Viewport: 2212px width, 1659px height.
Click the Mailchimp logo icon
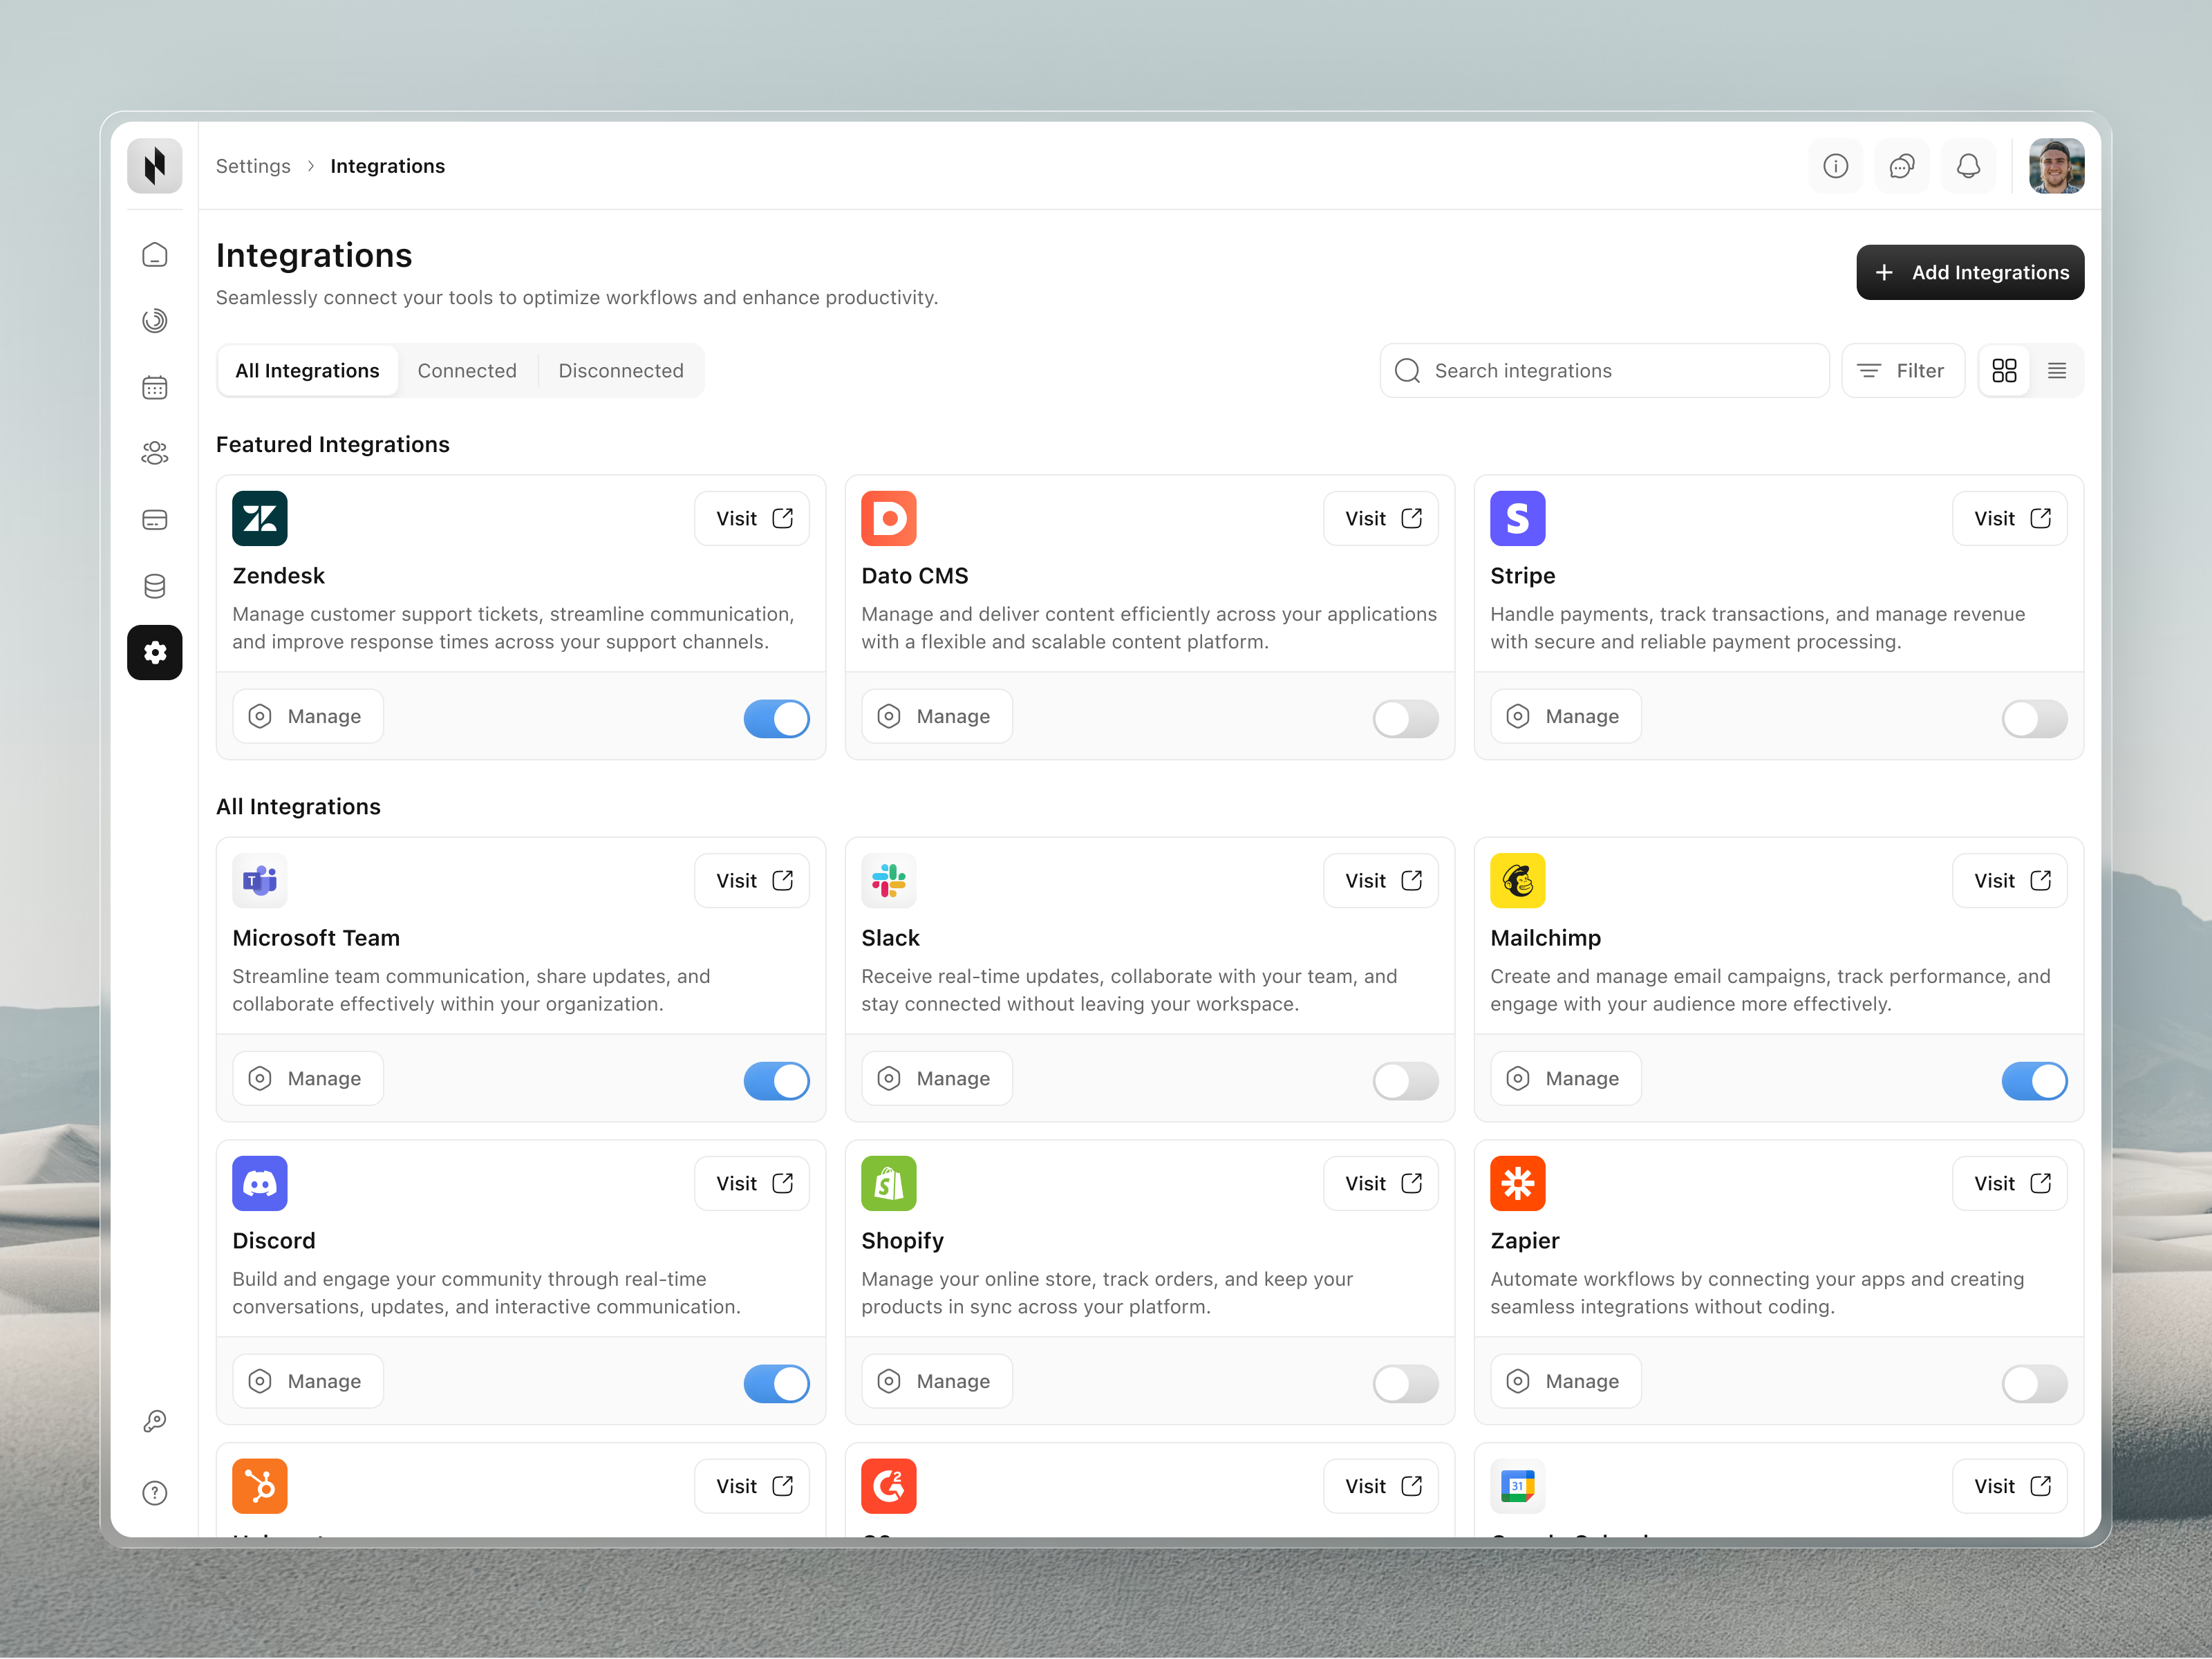(1518, 881)
